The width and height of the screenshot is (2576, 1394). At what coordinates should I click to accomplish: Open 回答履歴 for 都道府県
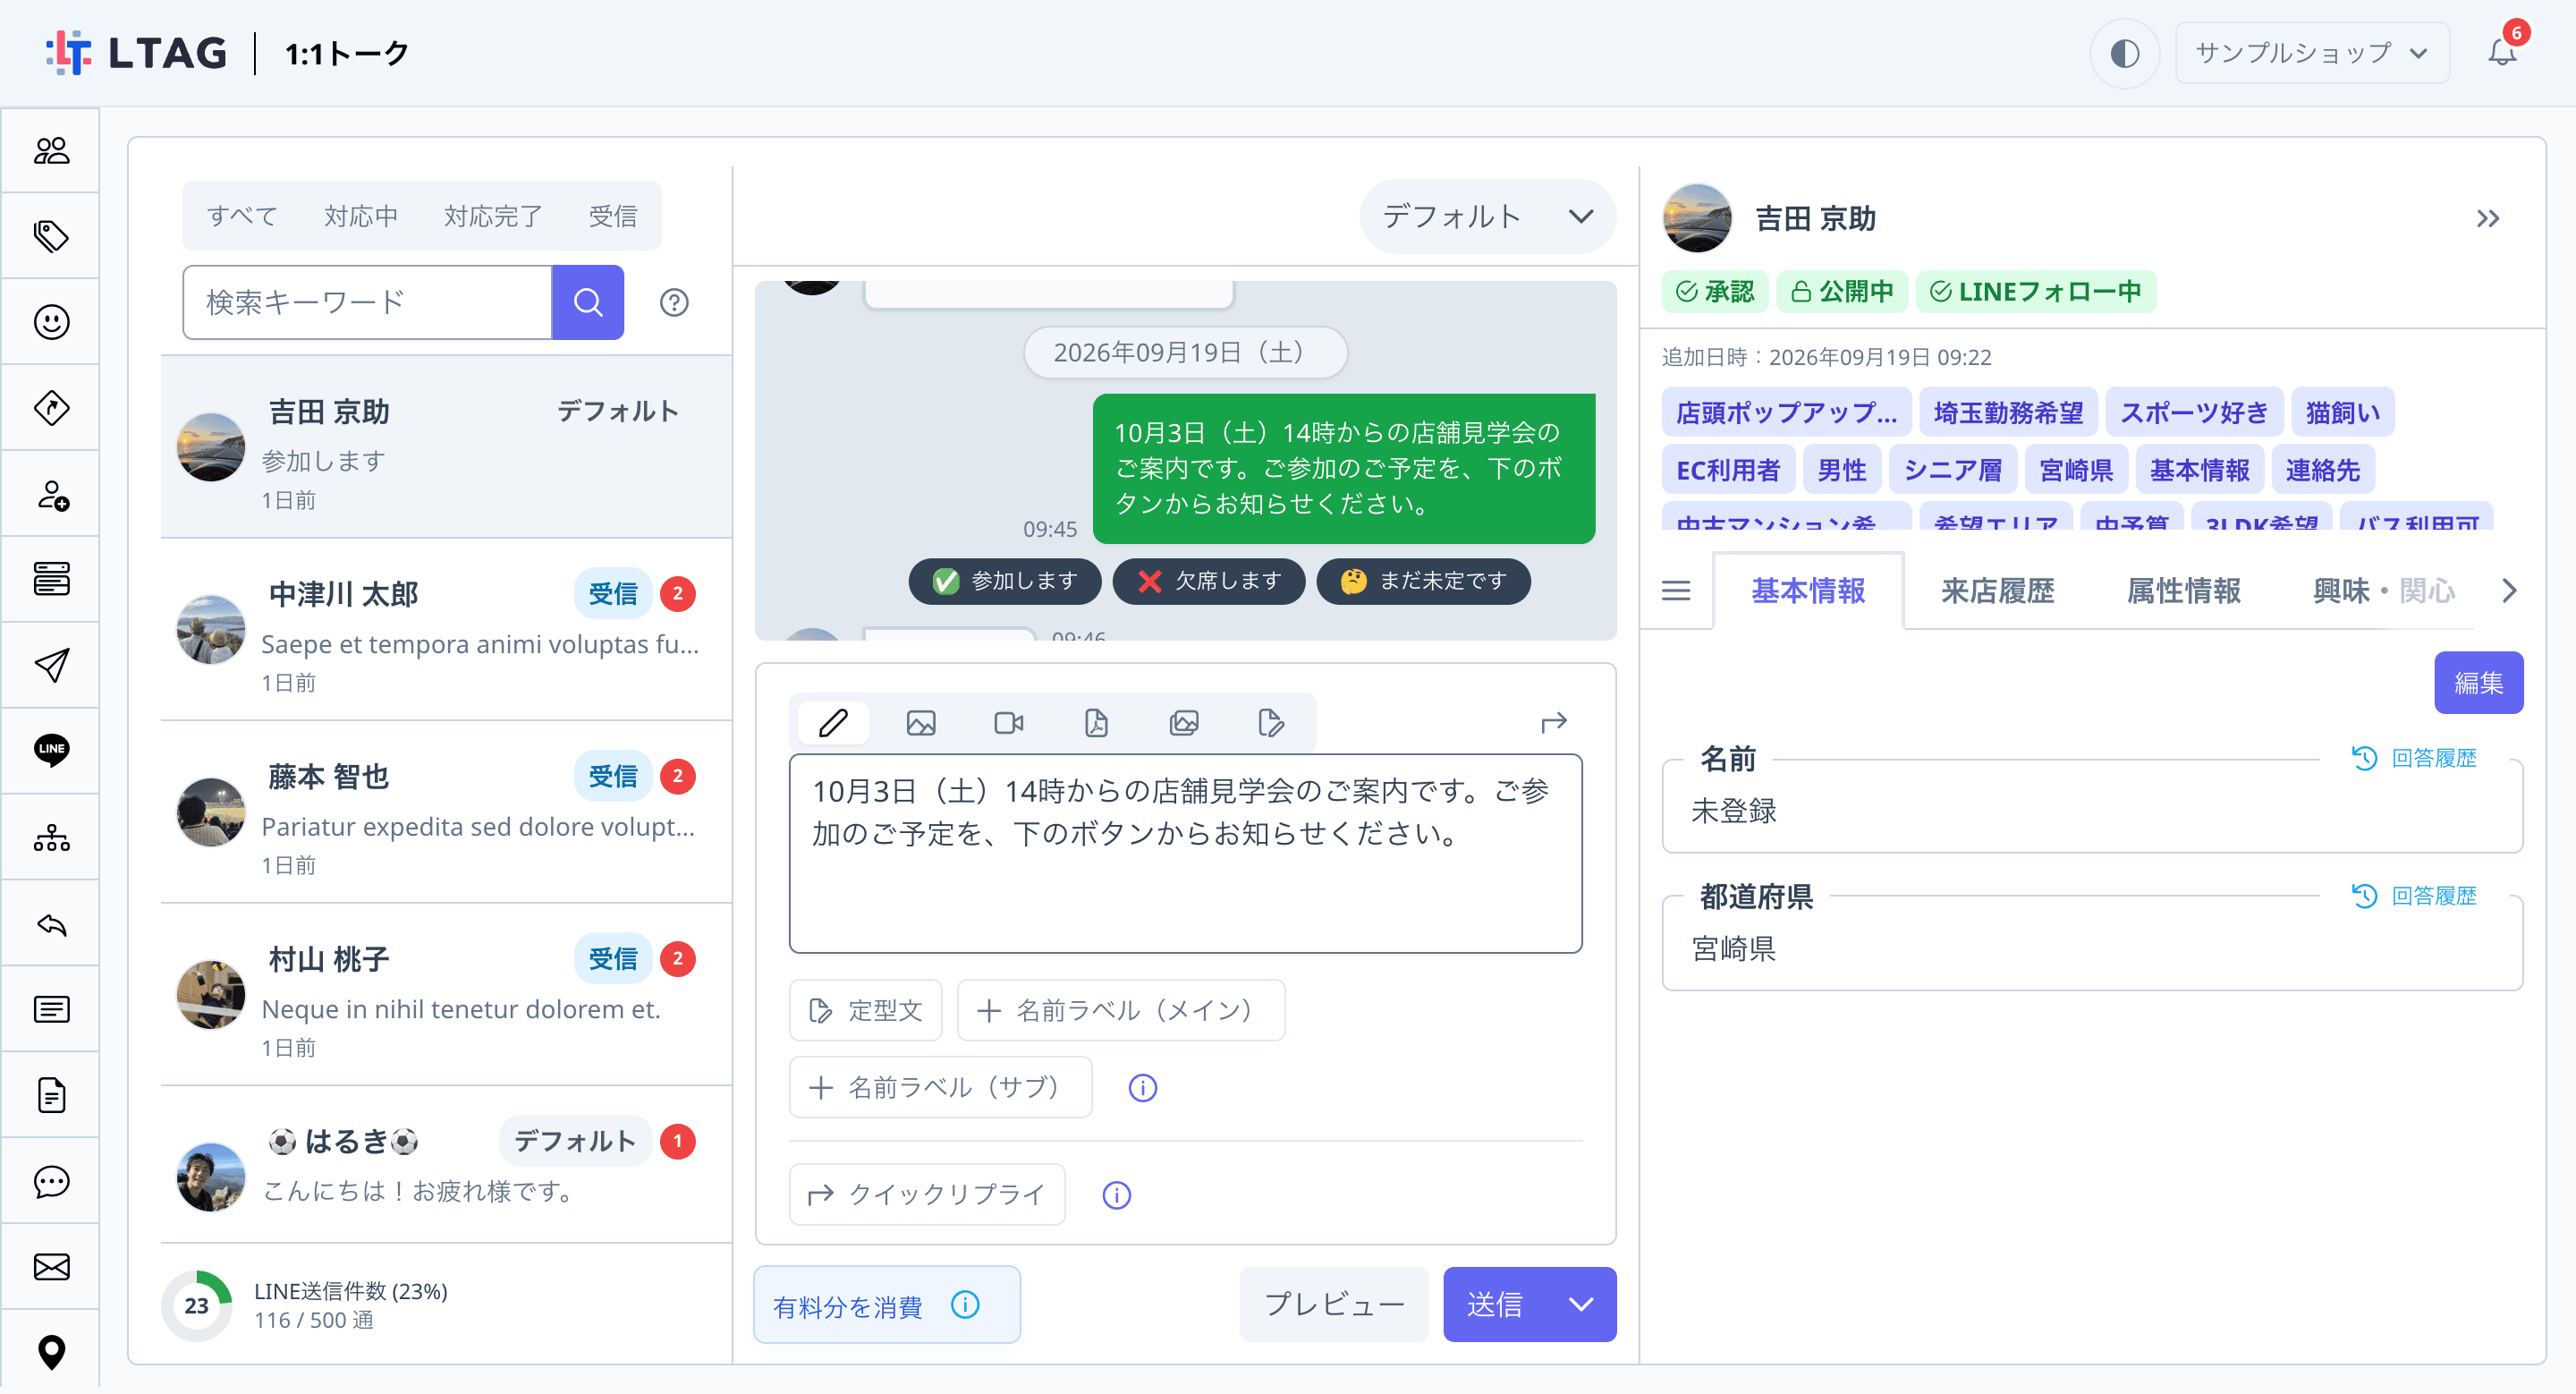tap(2414, 896)
